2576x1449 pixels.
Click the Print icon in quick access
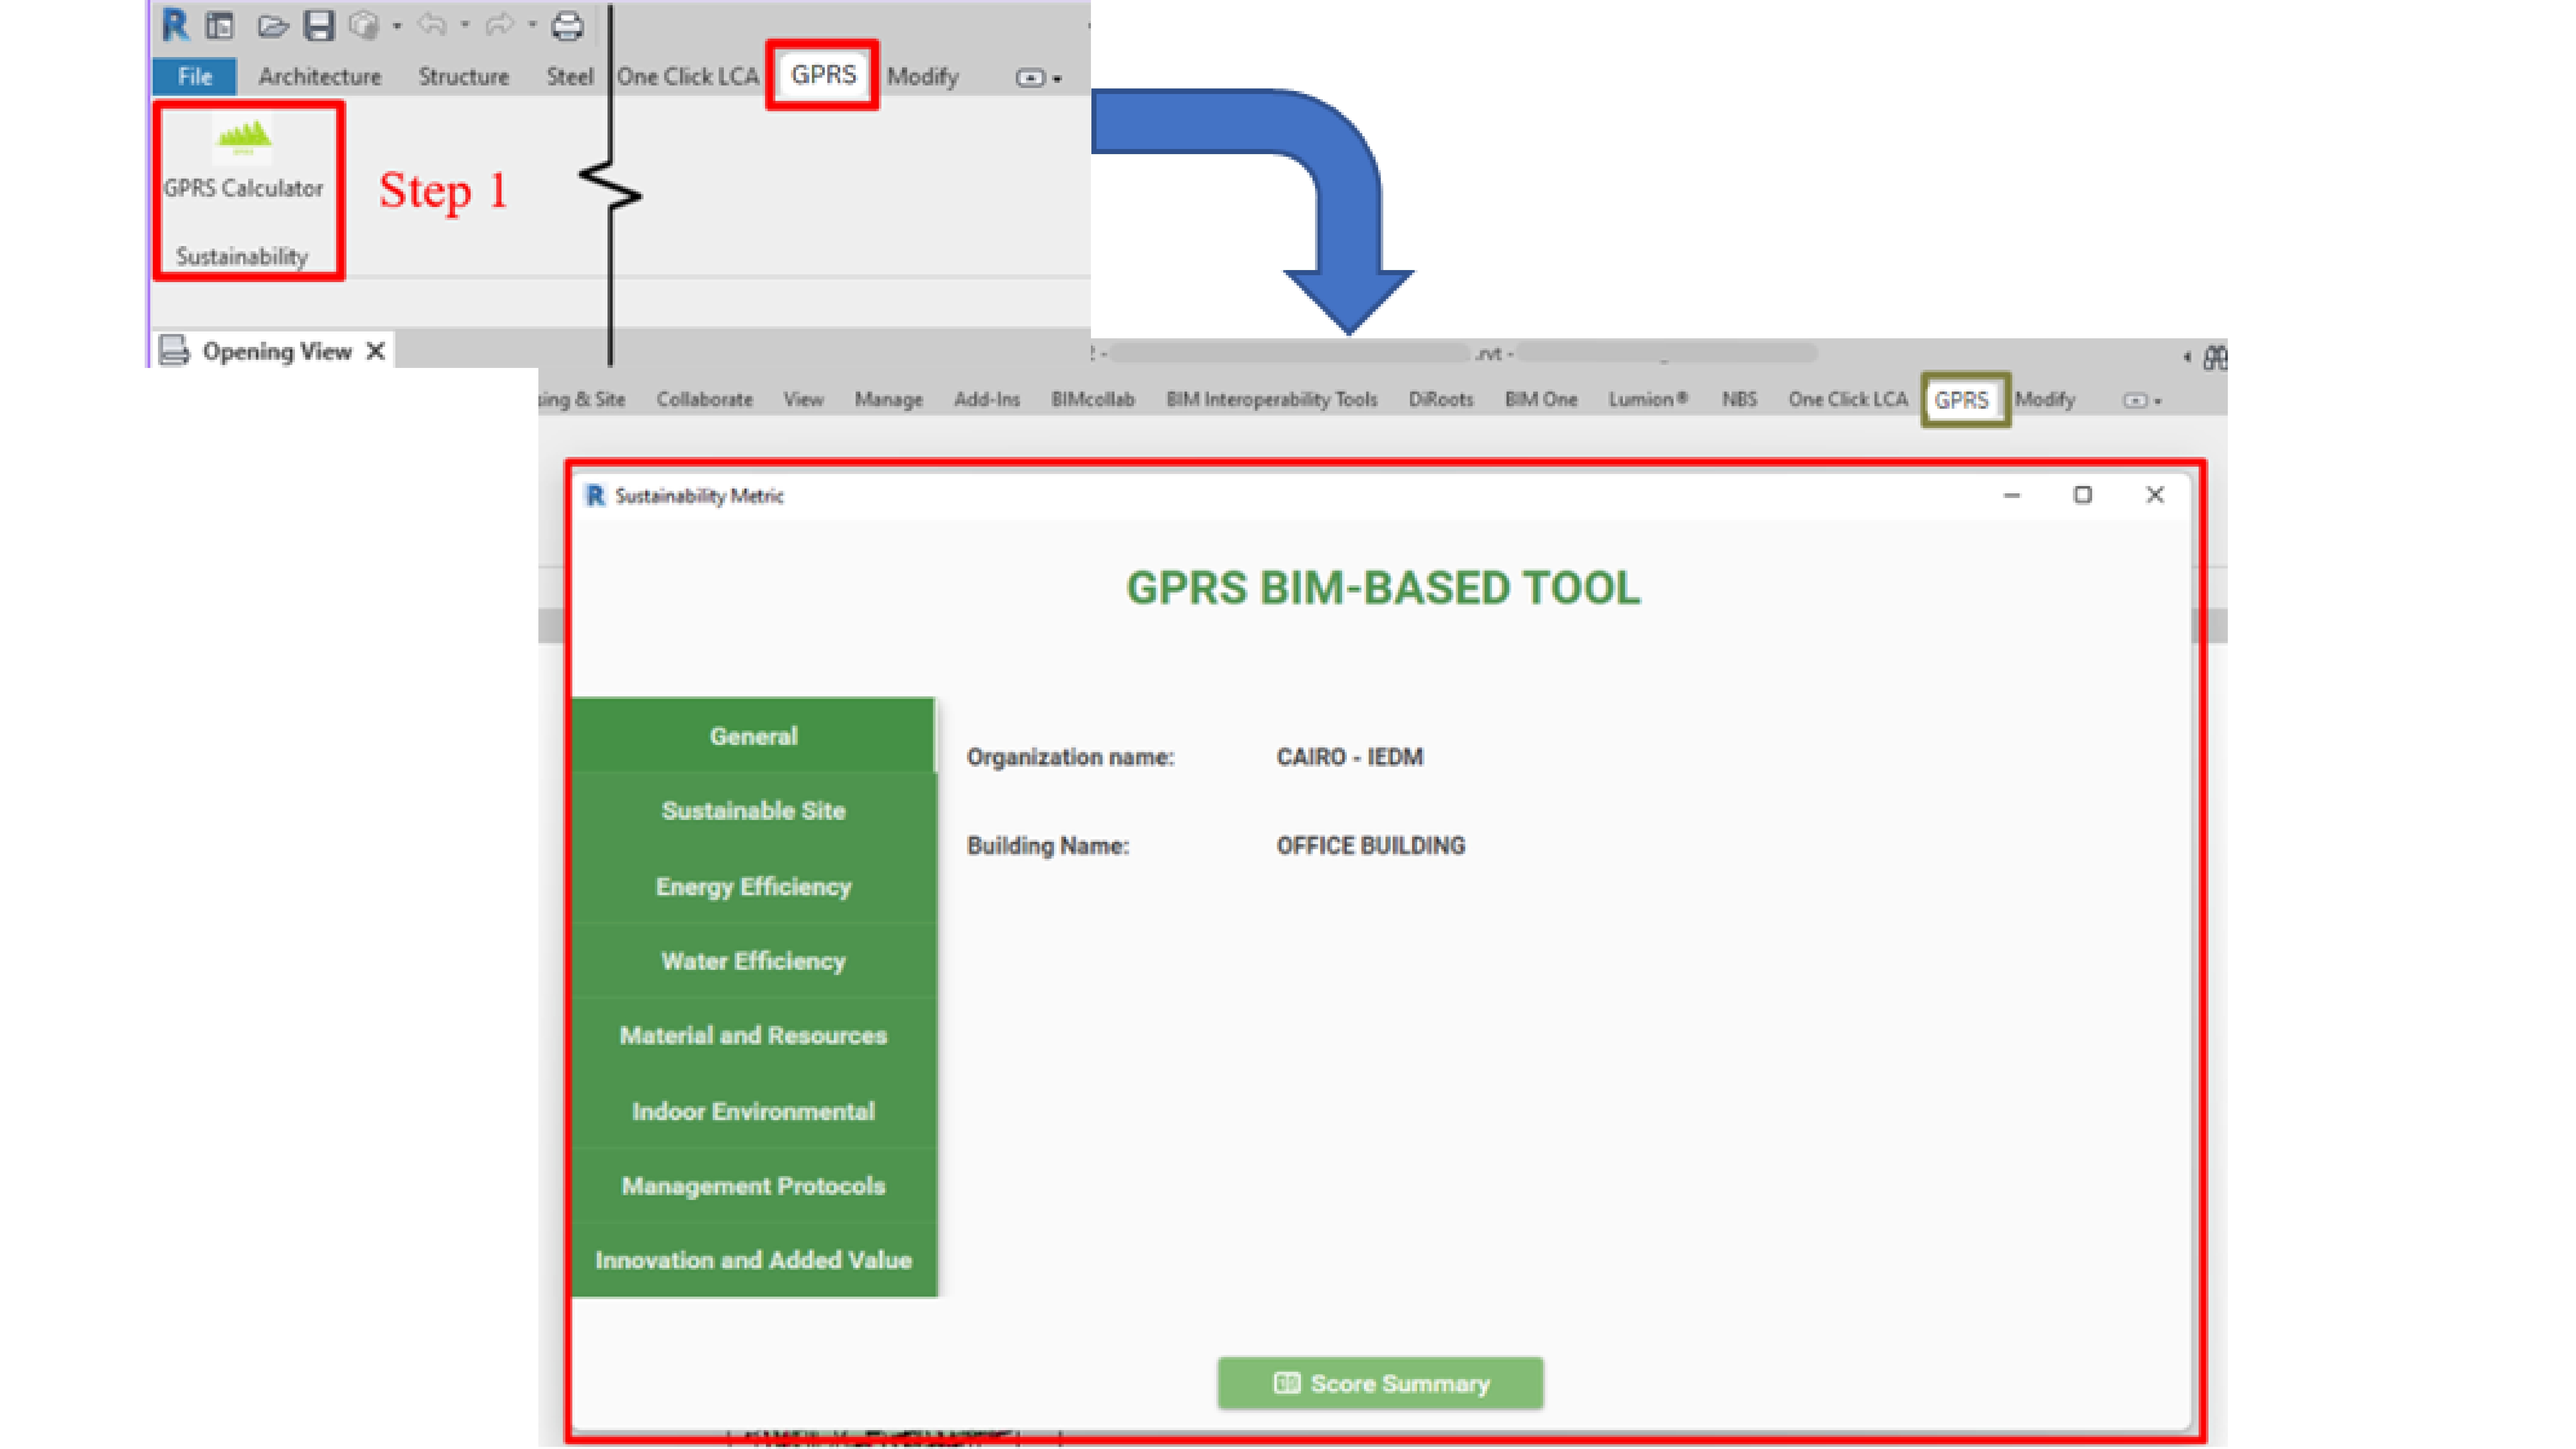(x=567, y=25)
